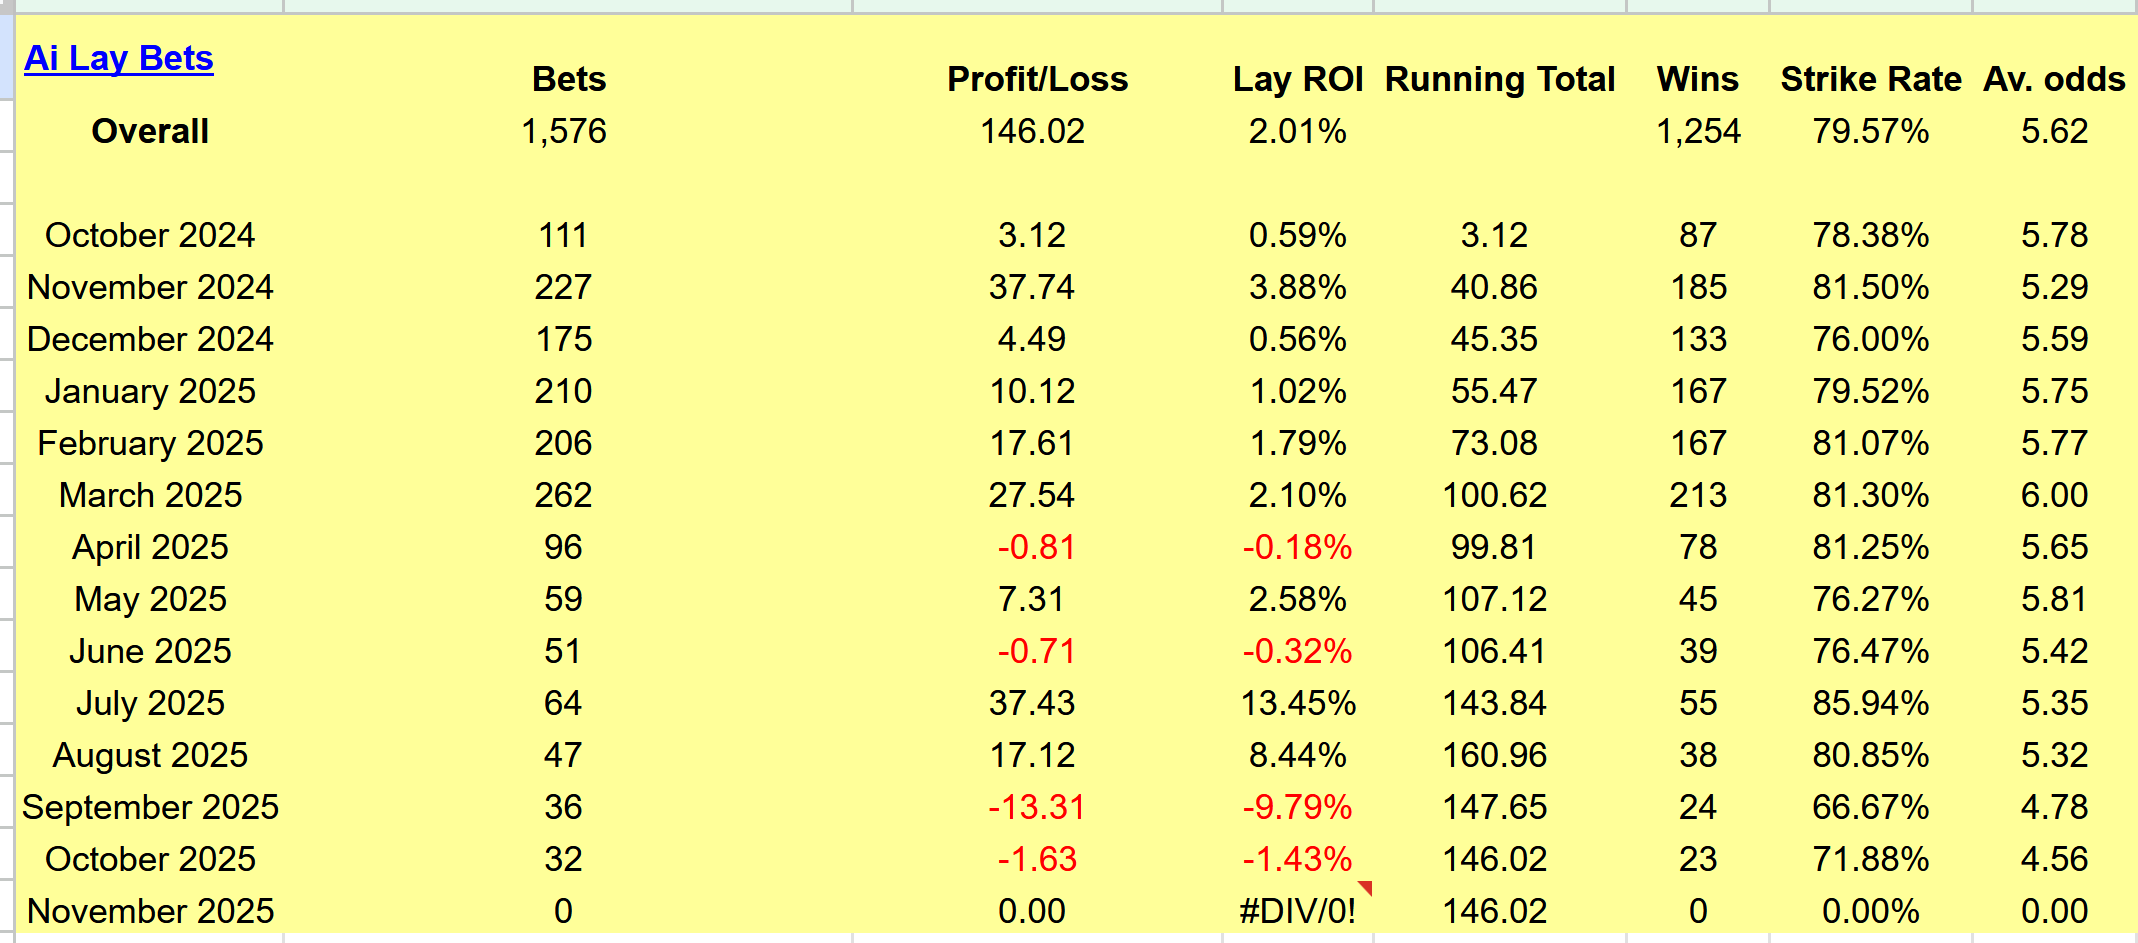Click the Running Total header cell

coord(1499,79)
